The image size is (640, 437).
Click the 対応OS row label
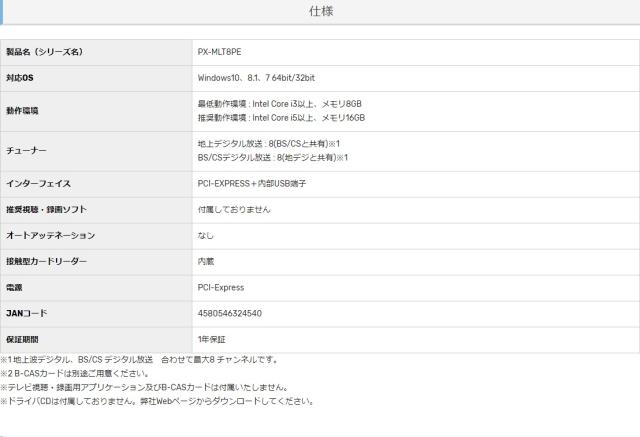click(x=20, y=77)
